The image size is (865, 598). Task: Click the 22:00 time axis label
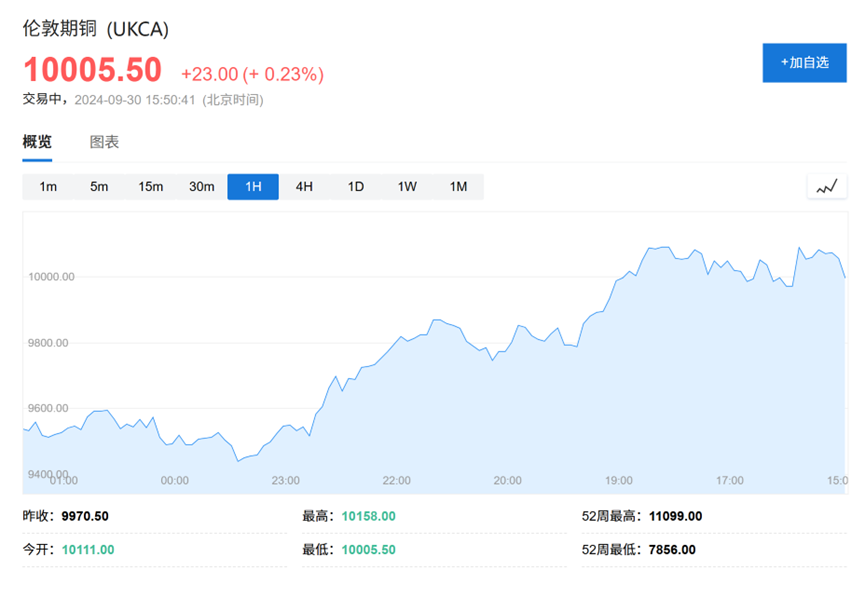click(x=397, y=480)
